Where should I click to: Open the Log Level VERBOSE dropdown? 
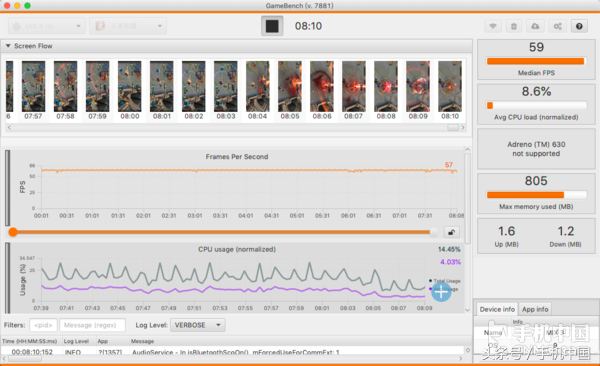click(x=197, y=325)
